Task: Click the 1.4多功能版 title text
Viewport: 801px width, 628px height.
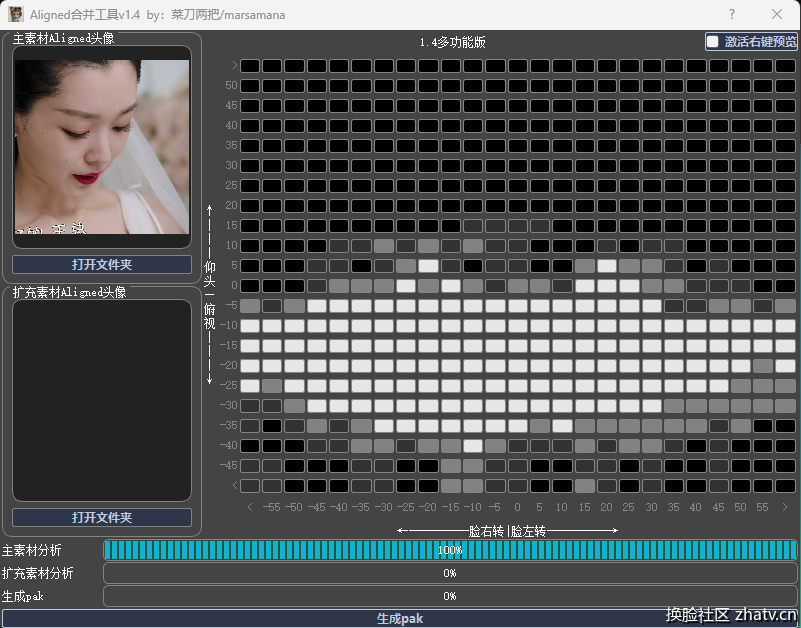Action: [x=453, y=42]
